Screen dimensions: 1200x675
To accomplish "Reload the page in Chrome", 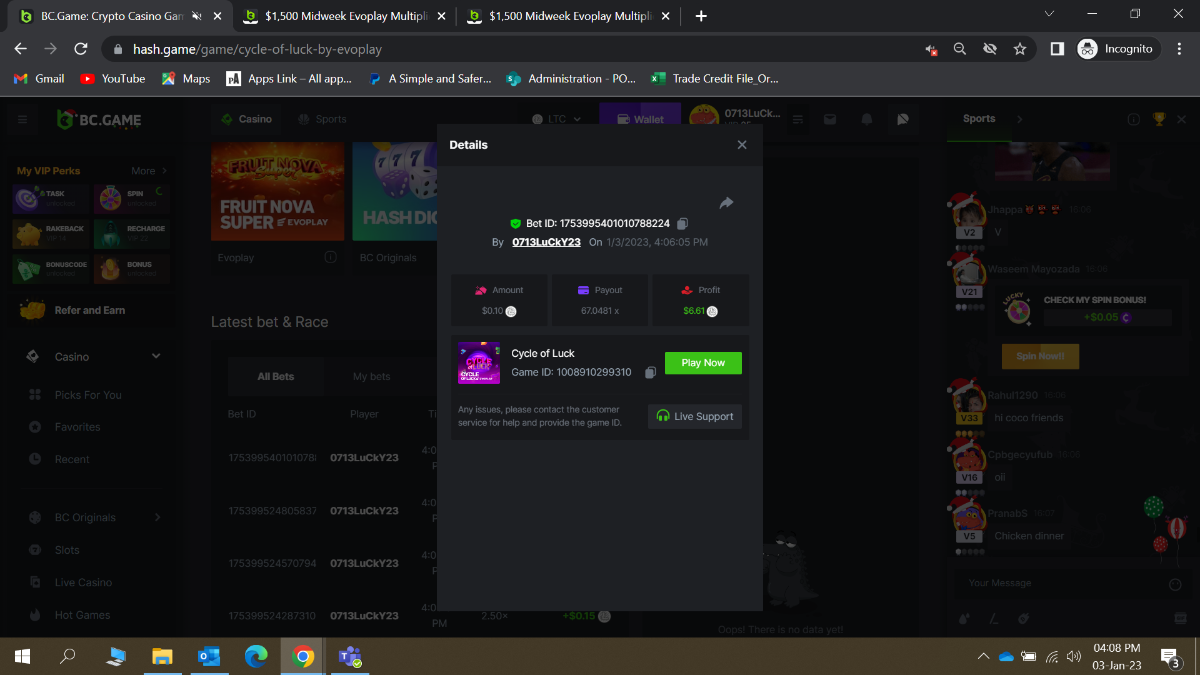I will pos(81,49).
